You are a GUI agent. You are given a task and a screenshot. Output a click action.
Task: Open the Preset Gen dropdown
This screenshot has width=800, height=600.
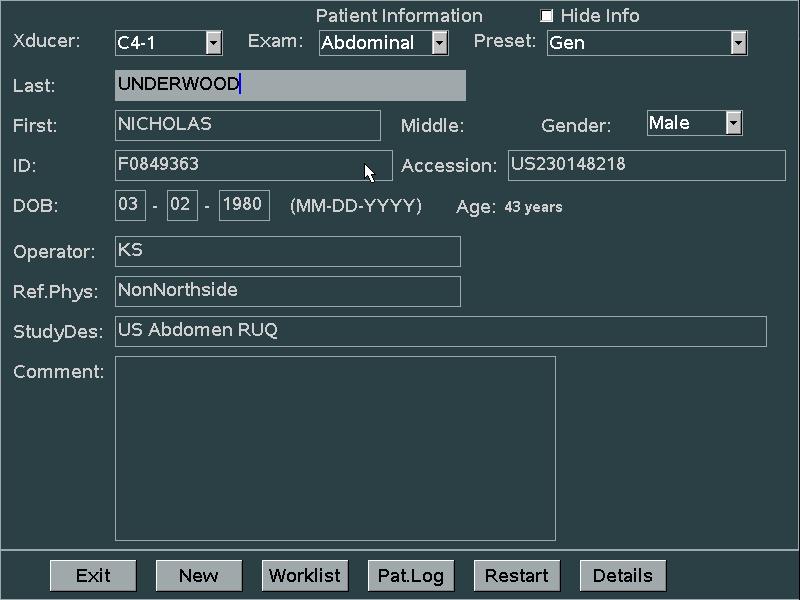(738, 43)
